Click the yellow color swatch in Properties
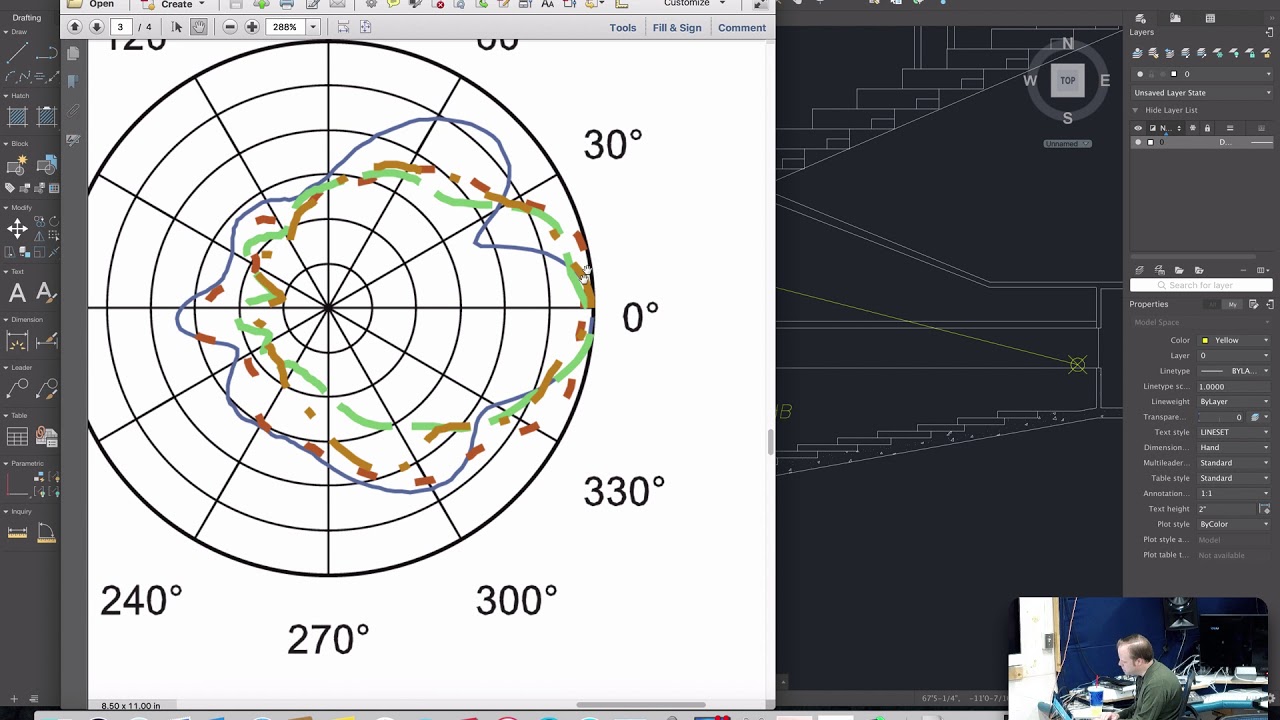The width and height of the screenshot is (1280, 720). [1205, 340]
